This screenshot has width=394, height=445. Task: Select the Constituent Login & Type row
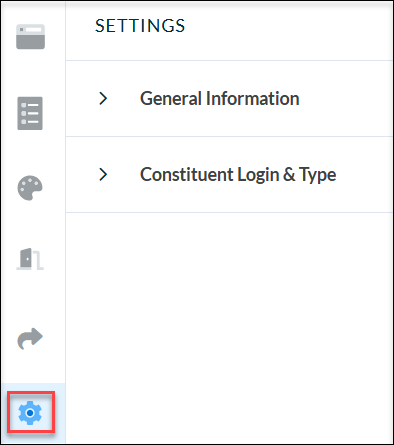click(x=229, y=174)
